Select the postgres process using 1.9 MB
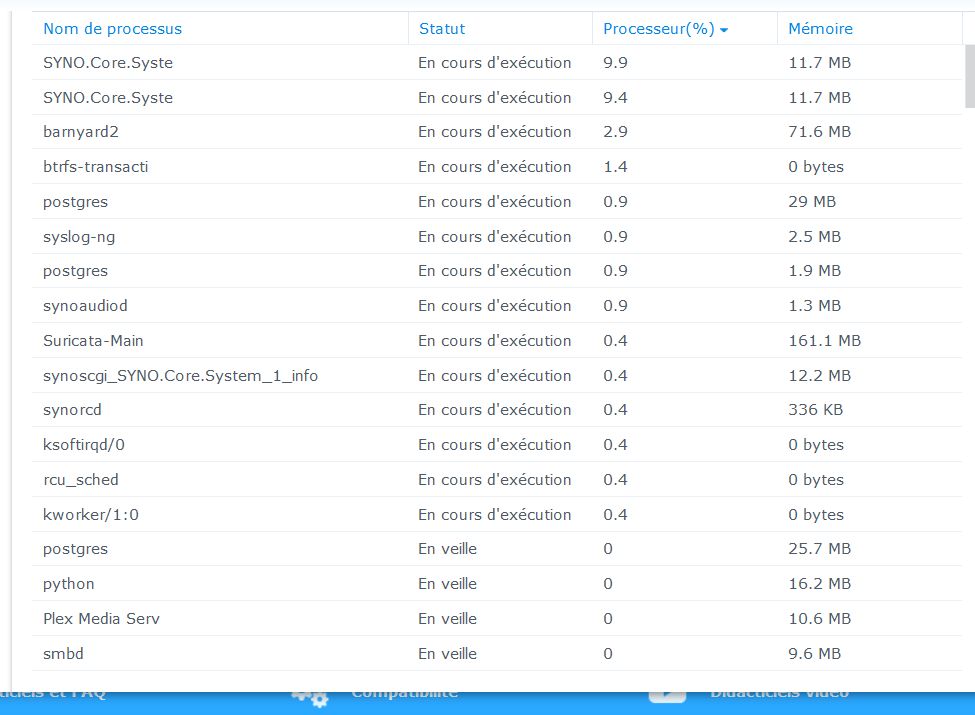 [x=497, y=270]
